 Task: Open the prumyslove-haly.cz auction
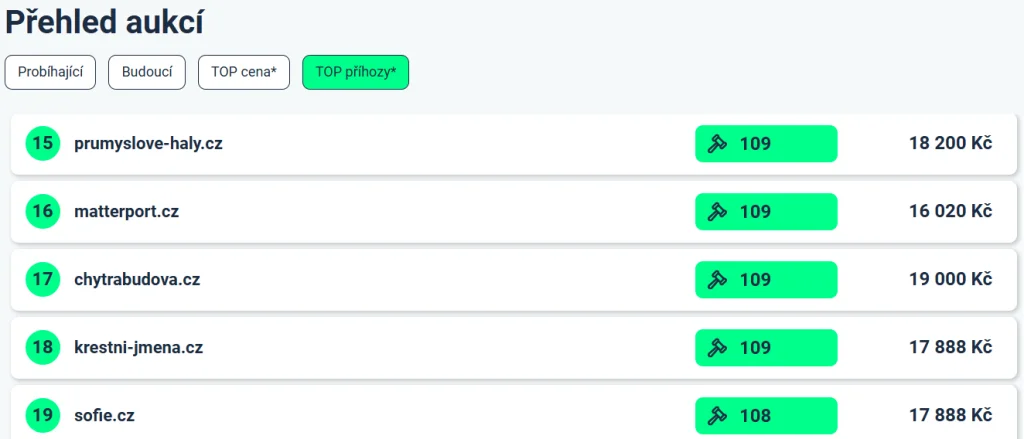148,143
